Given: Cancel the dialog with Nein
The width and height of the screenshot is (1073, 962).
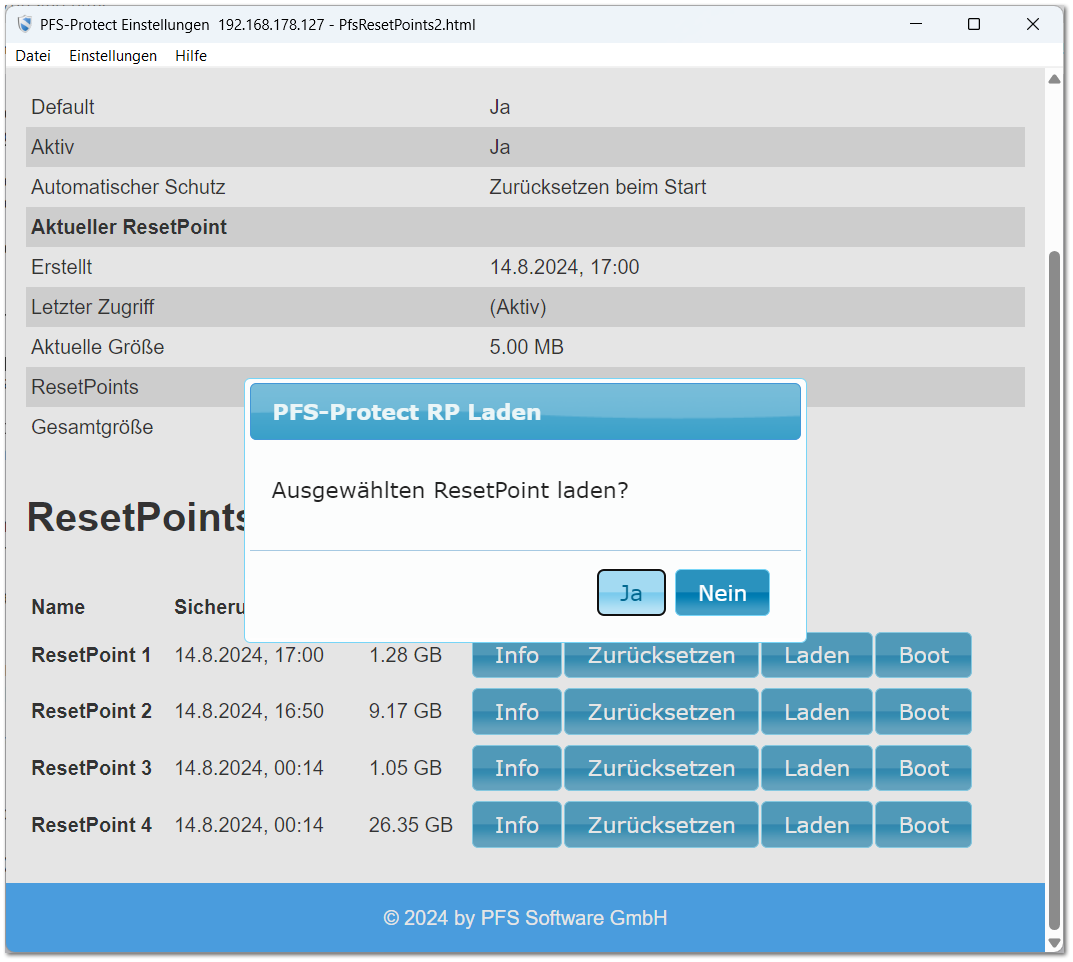Looking at the screenshot, I should 722,593.
